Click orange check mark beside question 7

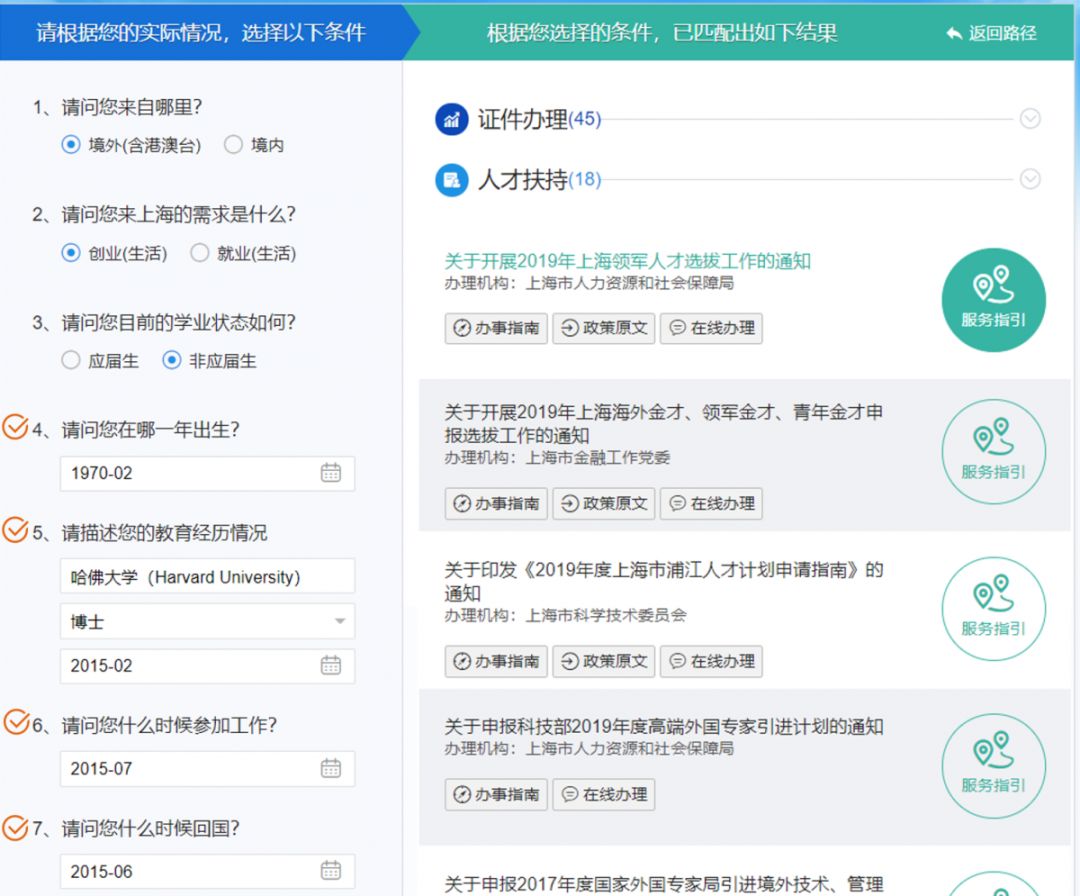(x=15, y=827)
